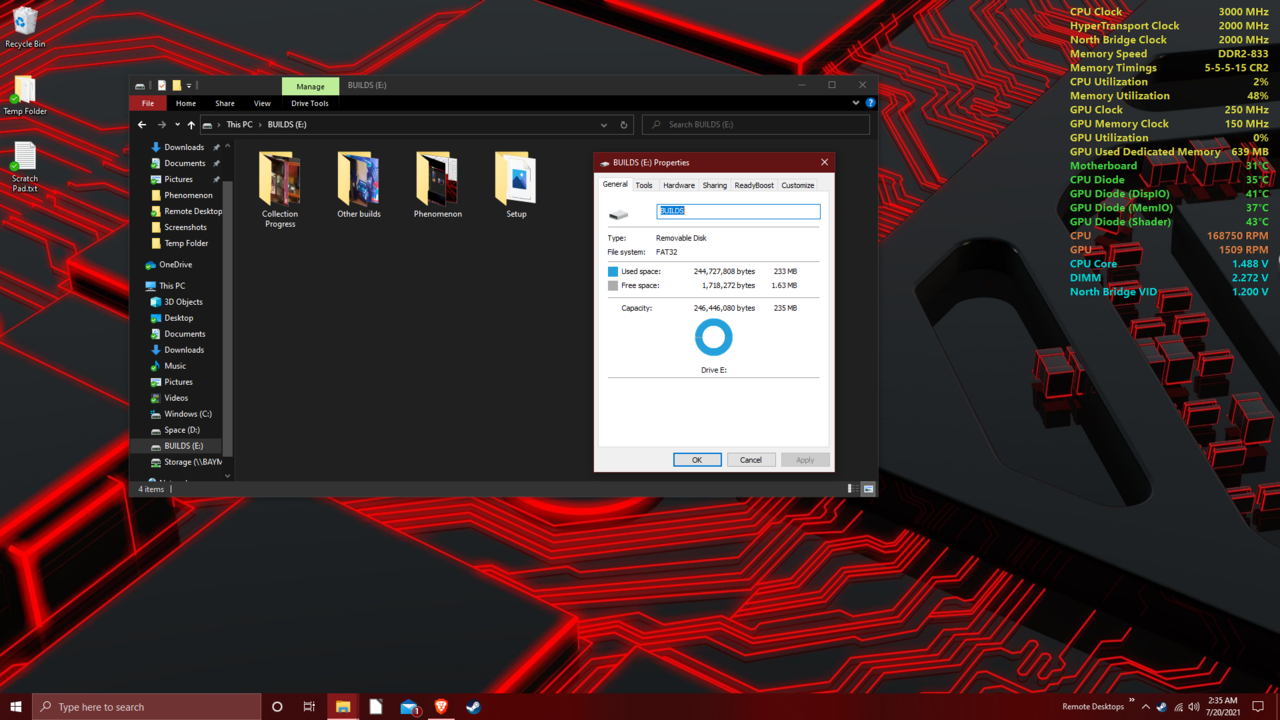Click the drive label name text field
The image size is (1280, 720).
tap(738, 211)
